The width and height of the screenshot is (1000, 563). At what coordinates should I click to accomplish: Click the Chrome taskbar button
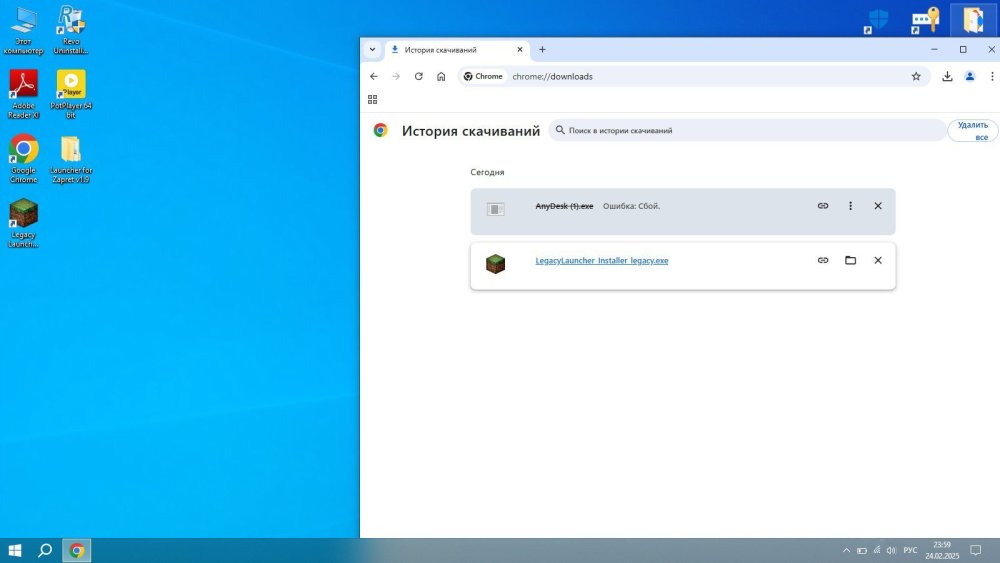coord(77,550)
